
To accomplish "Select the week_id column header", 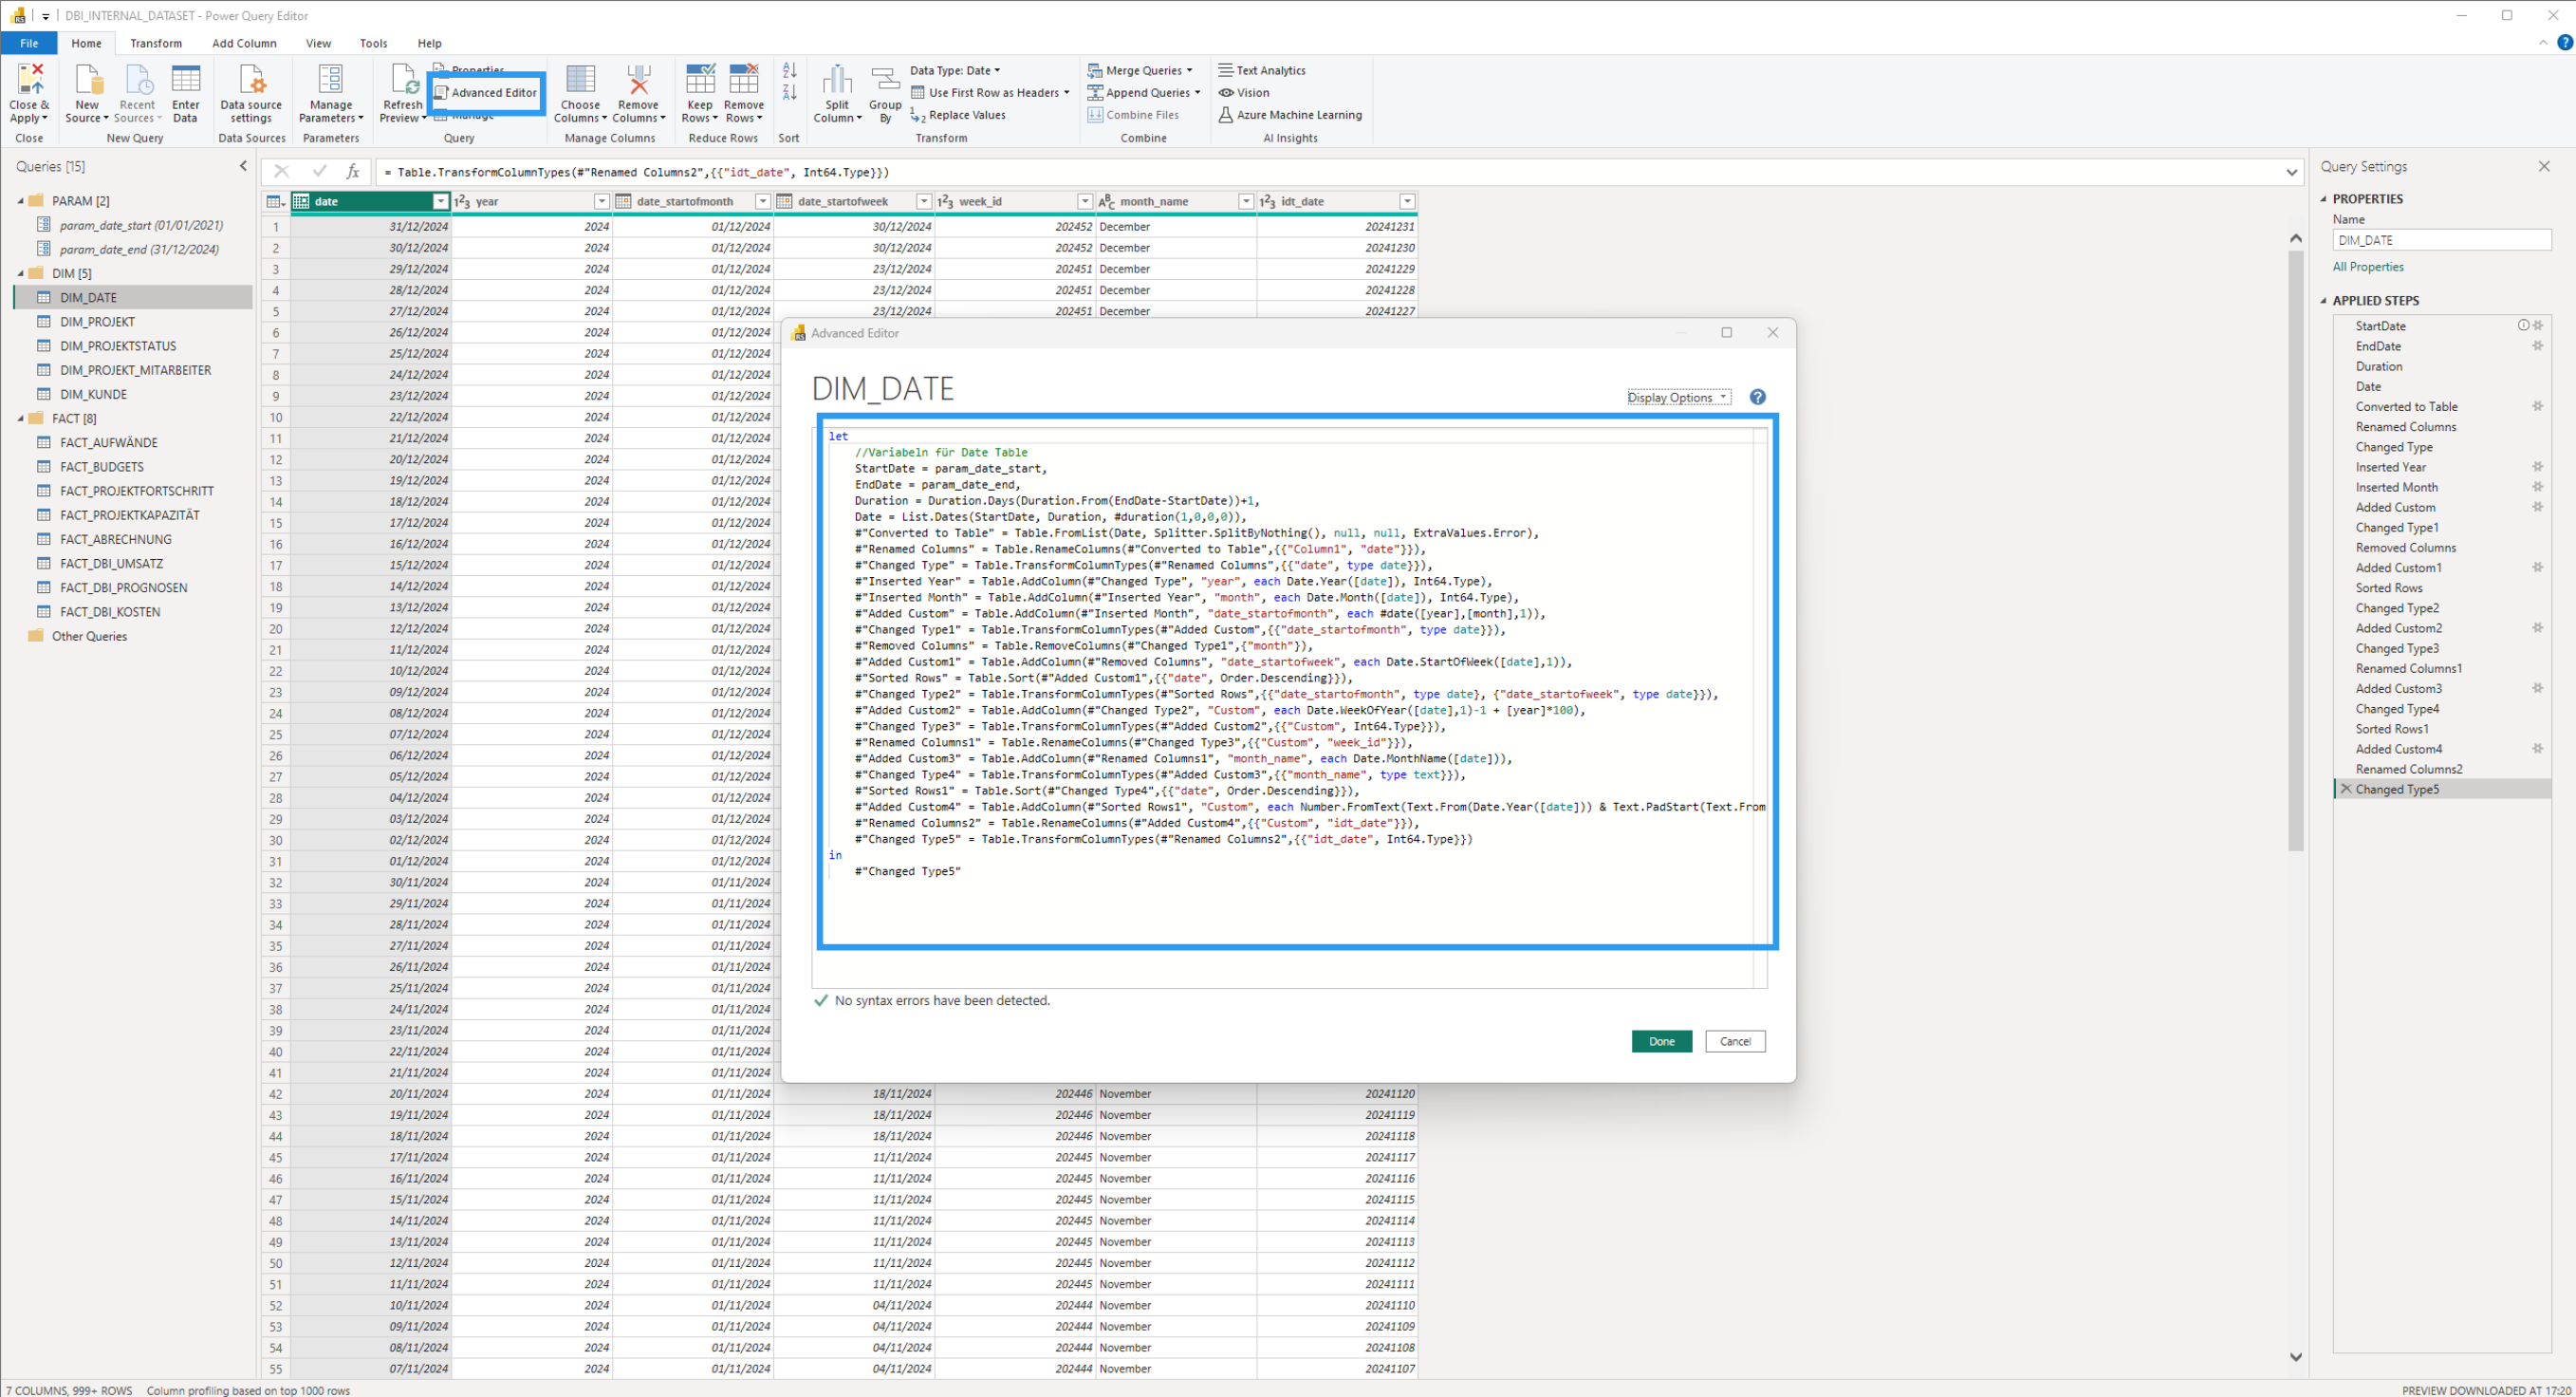I will point(1014,202).
